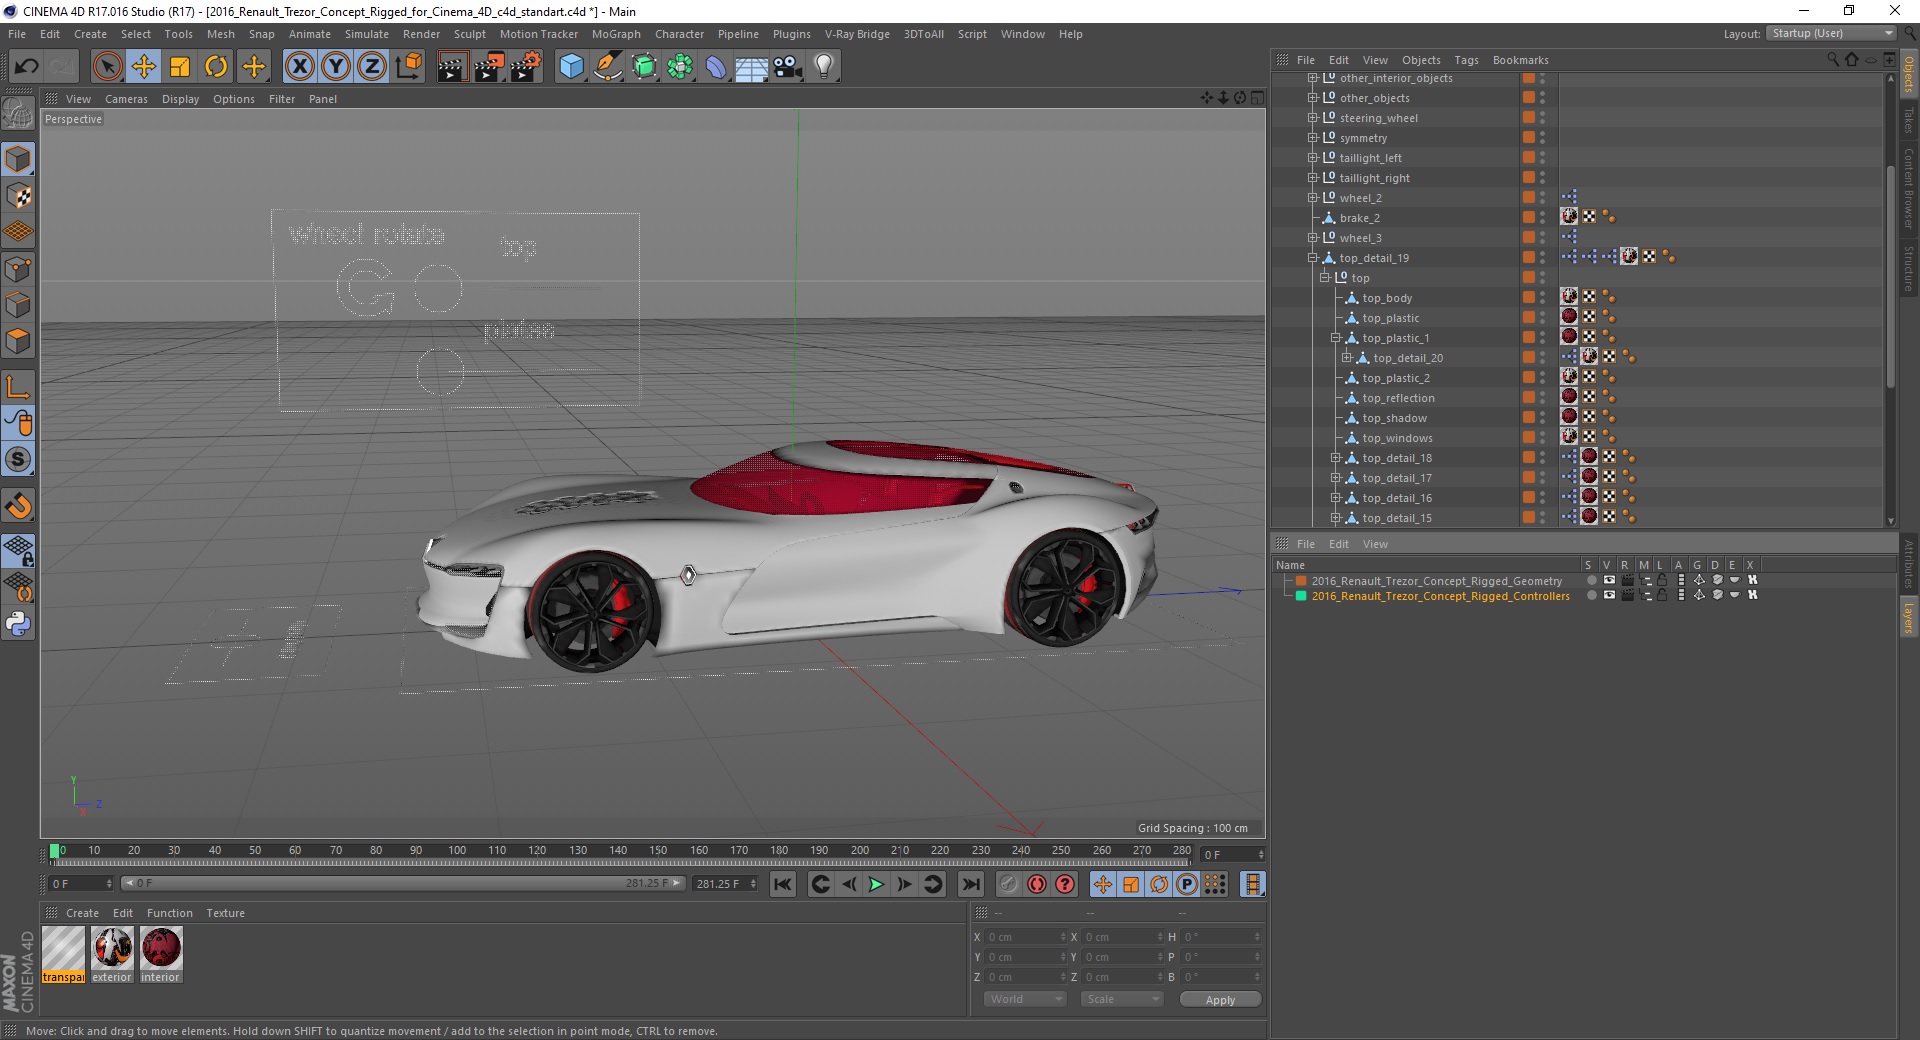Expand the top_detail_20 object
This screenshot has height=1040, width=1920.
1346,358
